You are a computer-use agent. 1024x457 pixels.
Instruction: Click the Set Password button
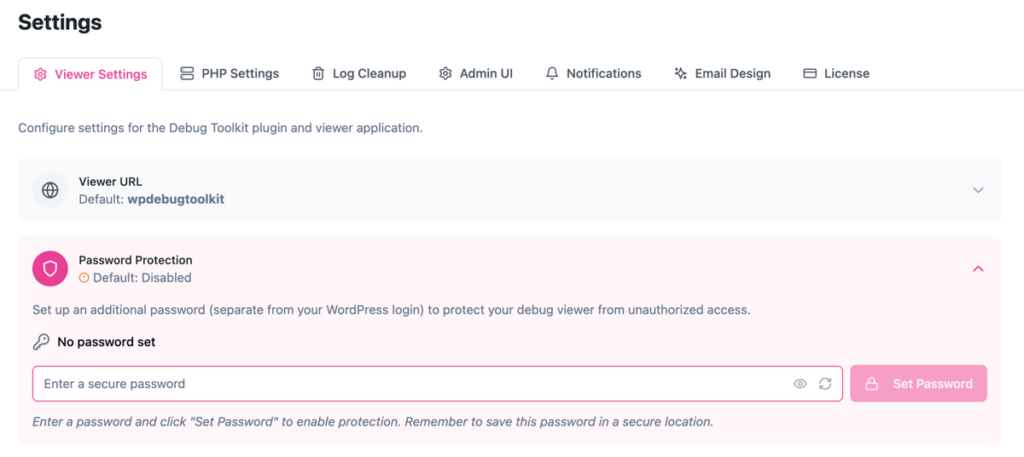coord(918,384)
